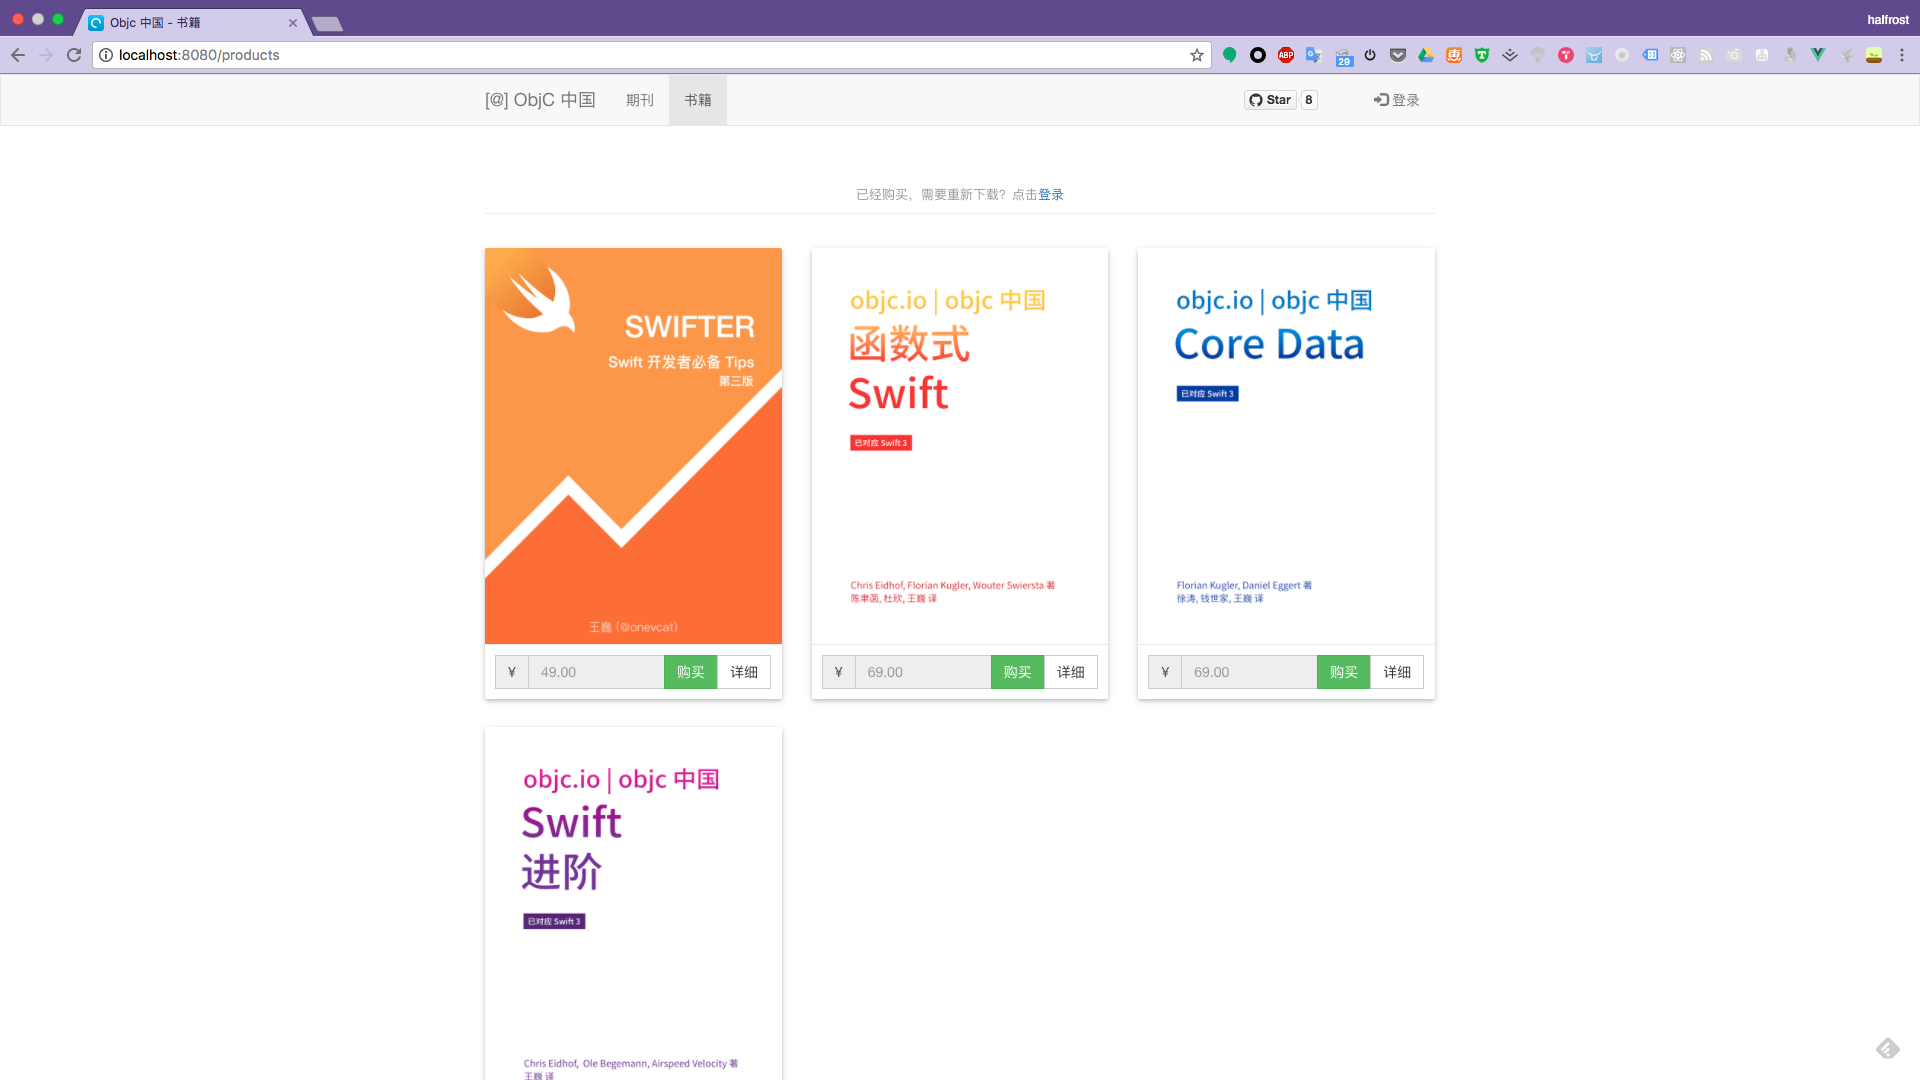The image size is (1920, 1080).
Task: Switch to the 期刊 nav tab
Action: tap(639, 100)
